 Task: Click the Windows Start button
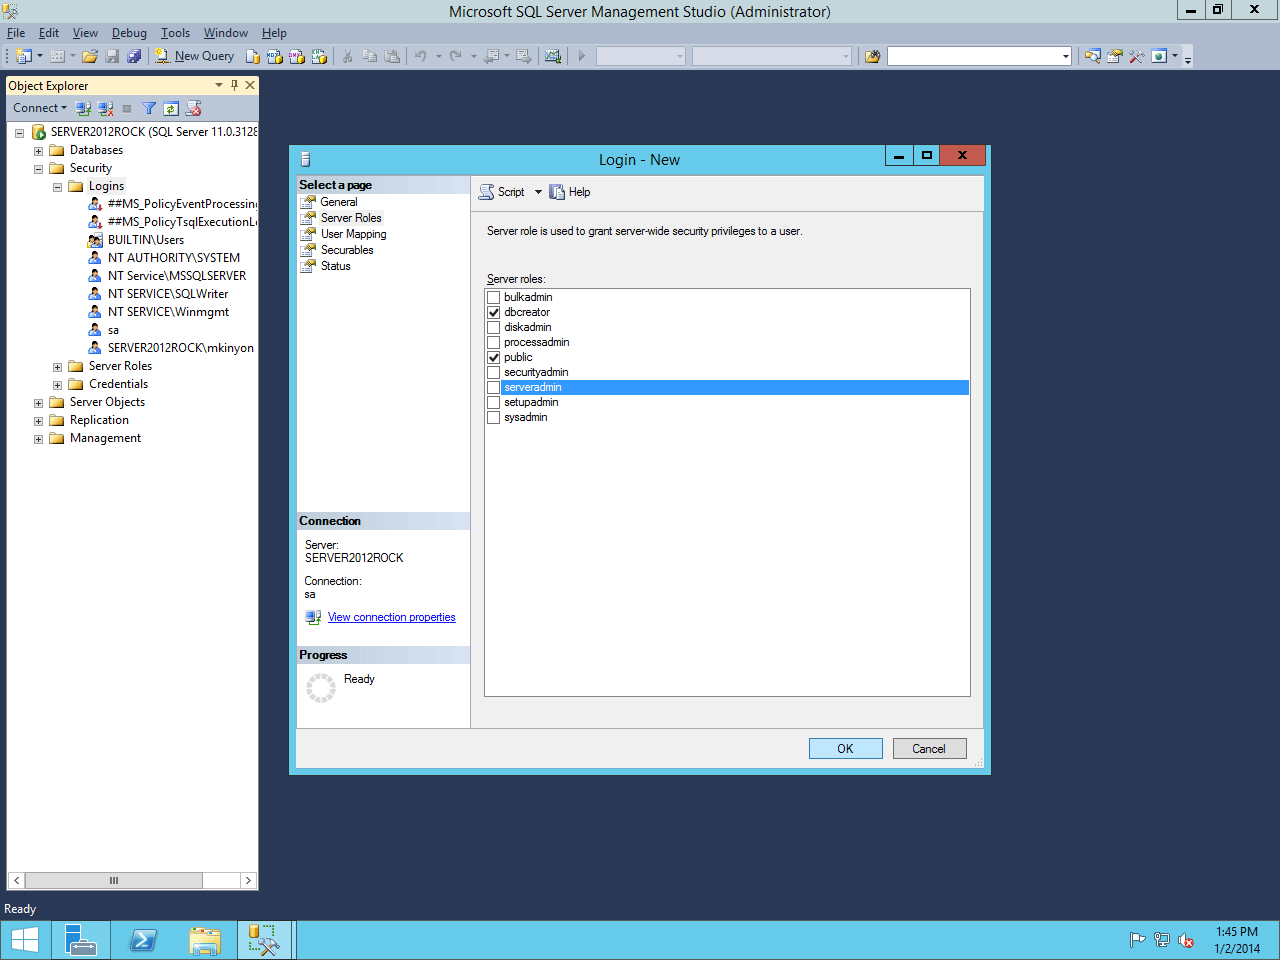point(24,940)
